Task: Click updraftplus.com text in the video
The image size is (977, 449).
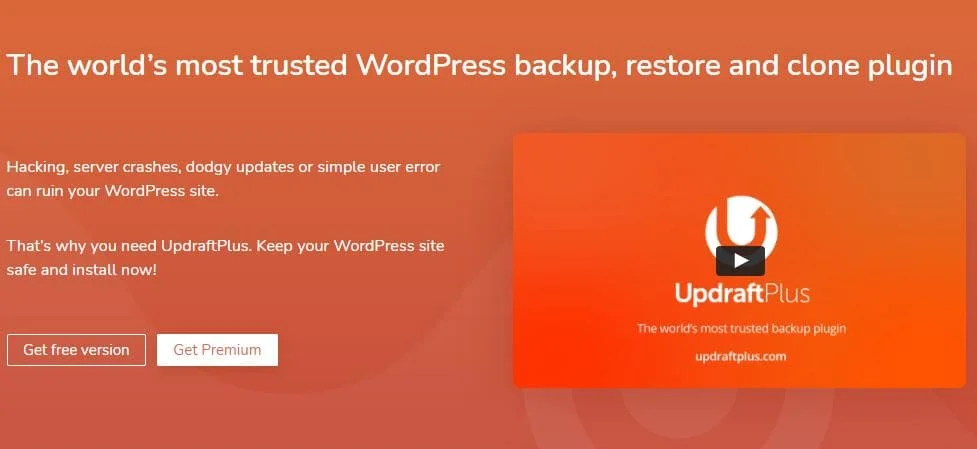Action: [740, 357]
